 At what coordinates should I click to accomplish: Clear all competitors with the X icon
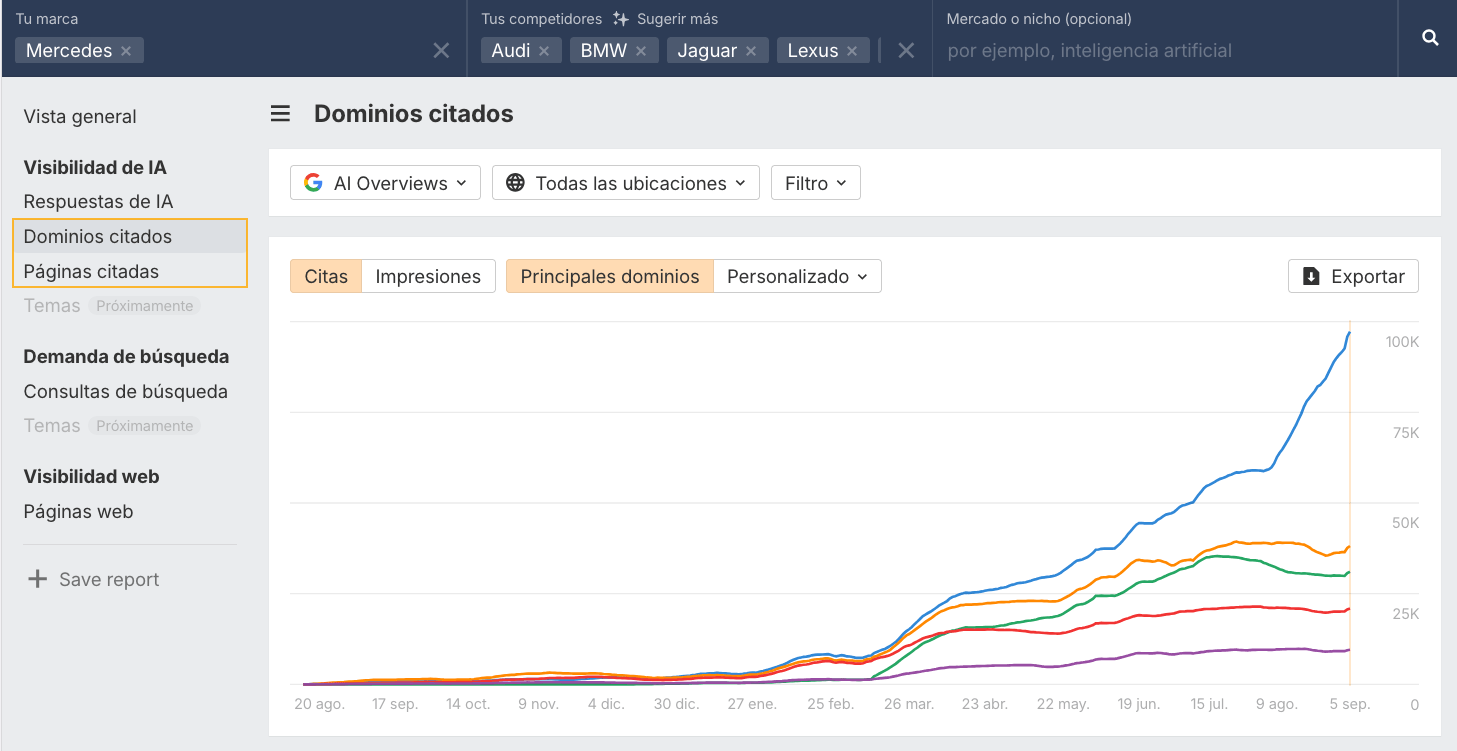click(906, 51)
